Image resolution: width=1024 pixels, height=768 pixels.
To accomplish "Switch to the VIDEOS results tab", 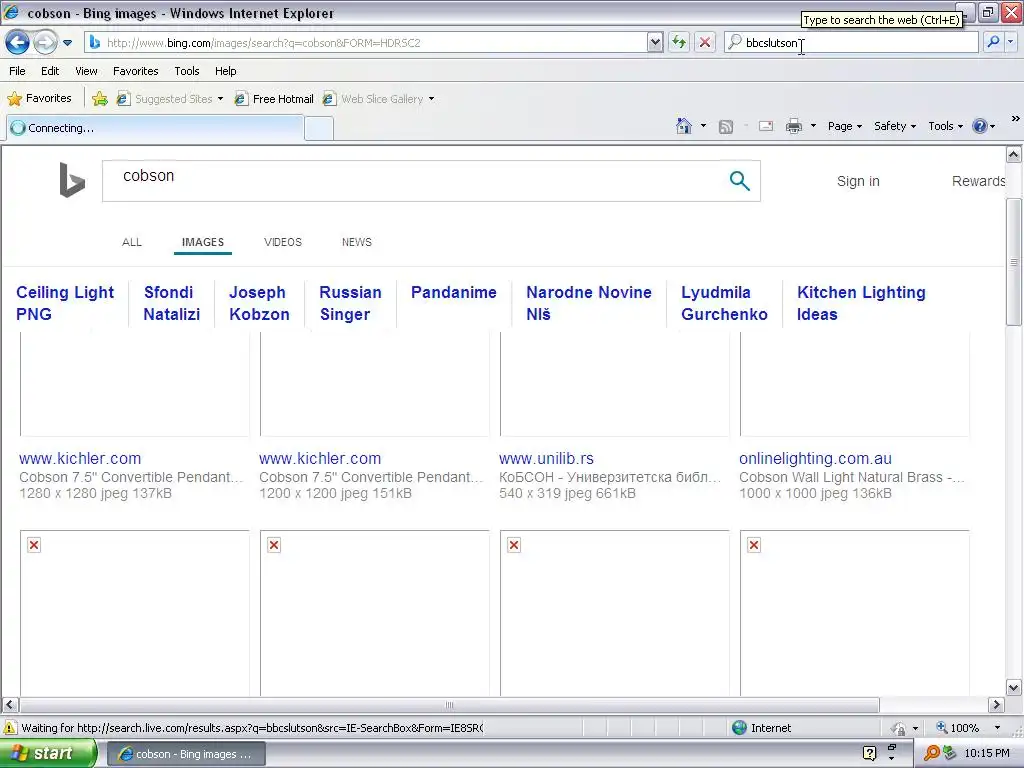I will (283, 242).
